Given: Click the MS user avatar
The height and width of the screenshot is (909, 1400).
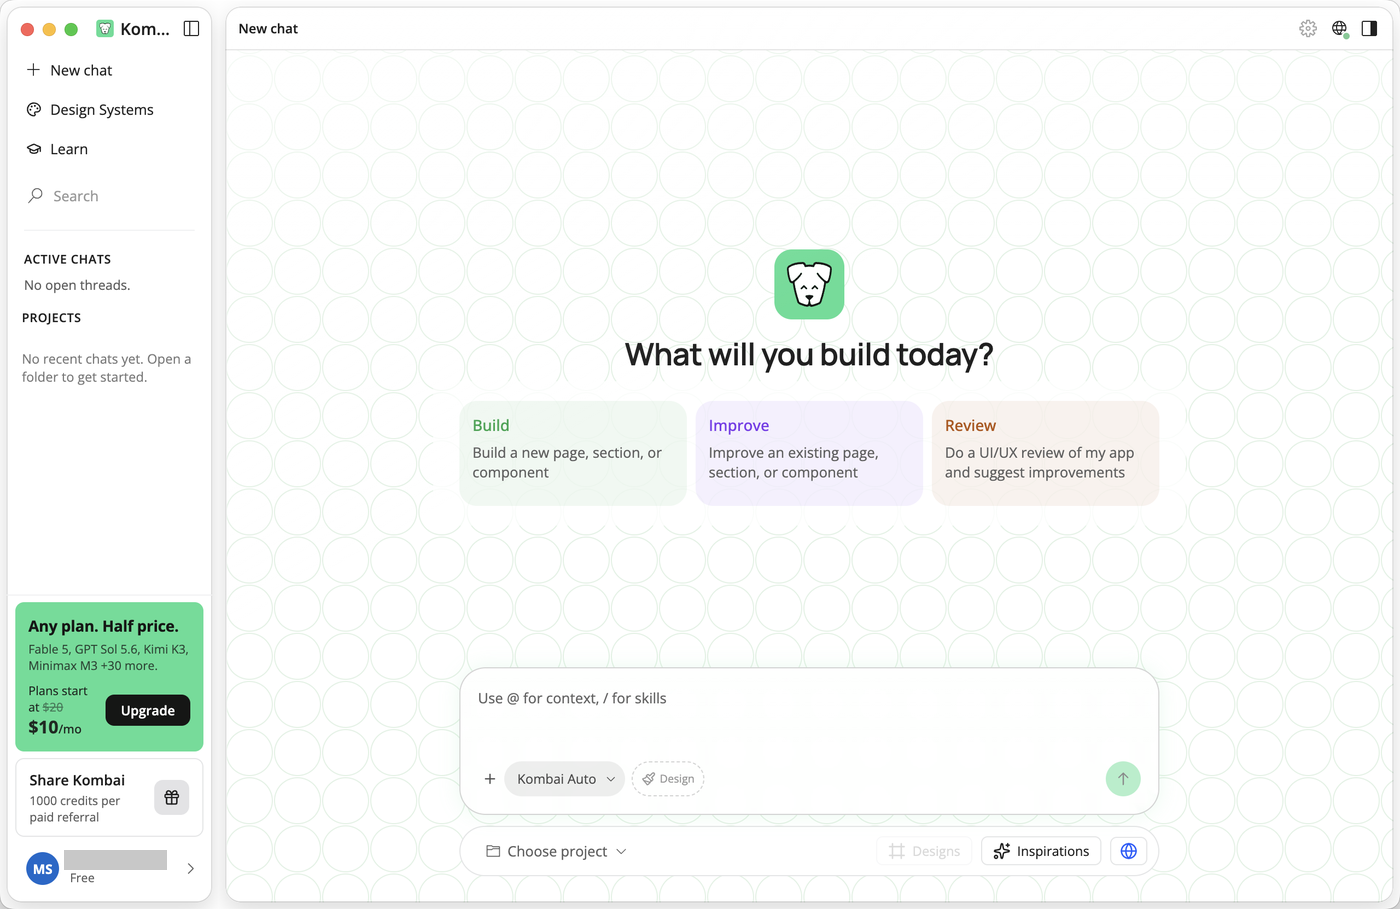Looking at the screenshot, I should 43,869.
